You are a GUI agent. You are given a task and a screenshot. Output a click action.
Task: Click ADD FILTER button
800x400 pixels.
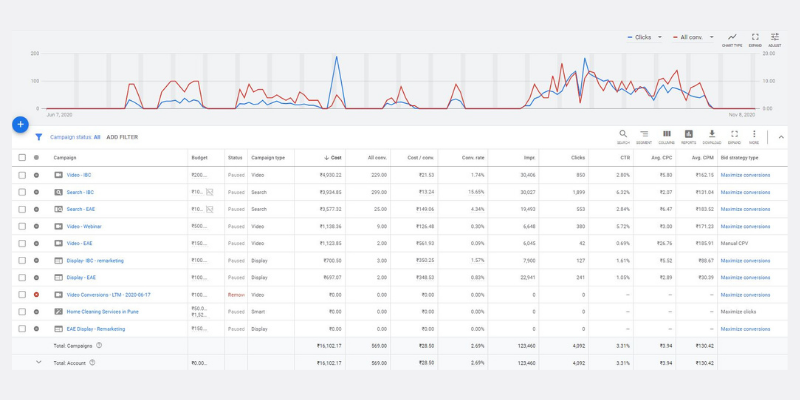(122, 137)
